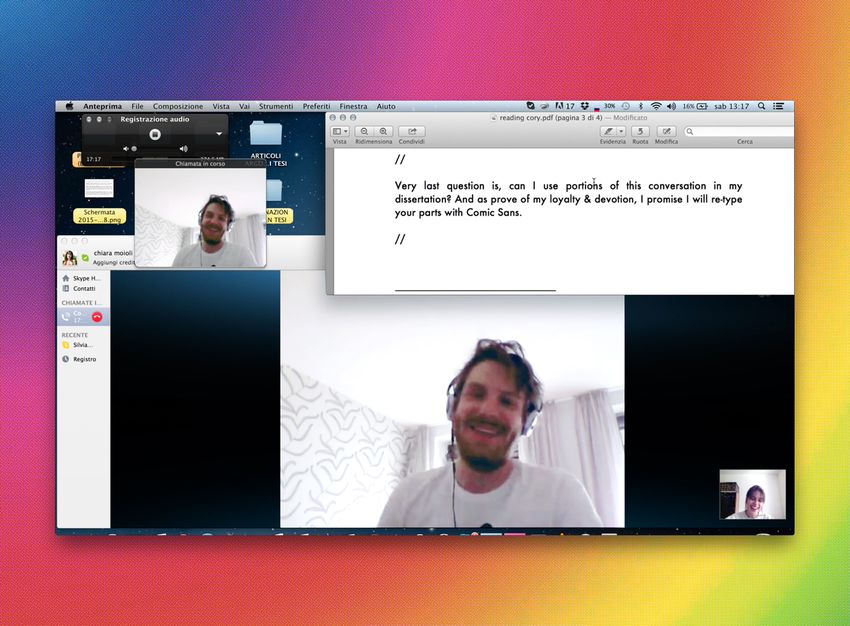This screenshot has height=626, width=850.
Task: Click the reading cory.pdf window title
Action: [x=551, y=118]
